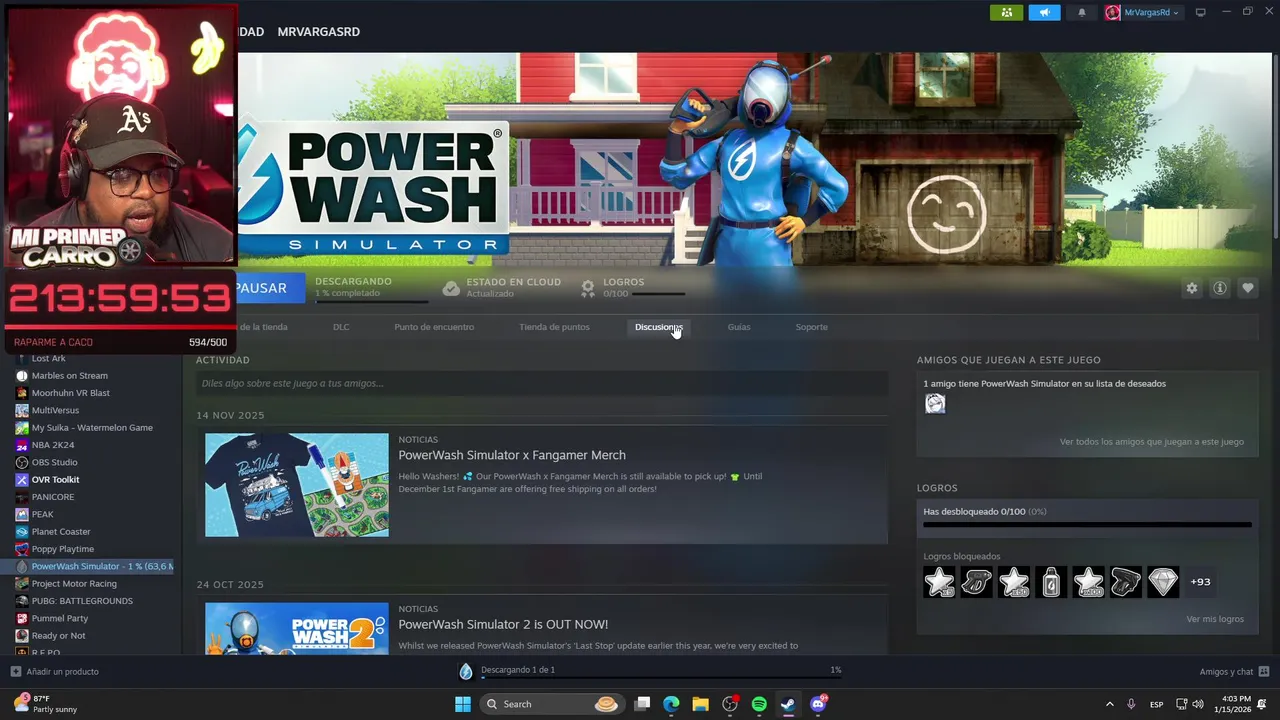Open the DLC tab
The width and height of the screenshot is (1280, 720).
[341, 327]
